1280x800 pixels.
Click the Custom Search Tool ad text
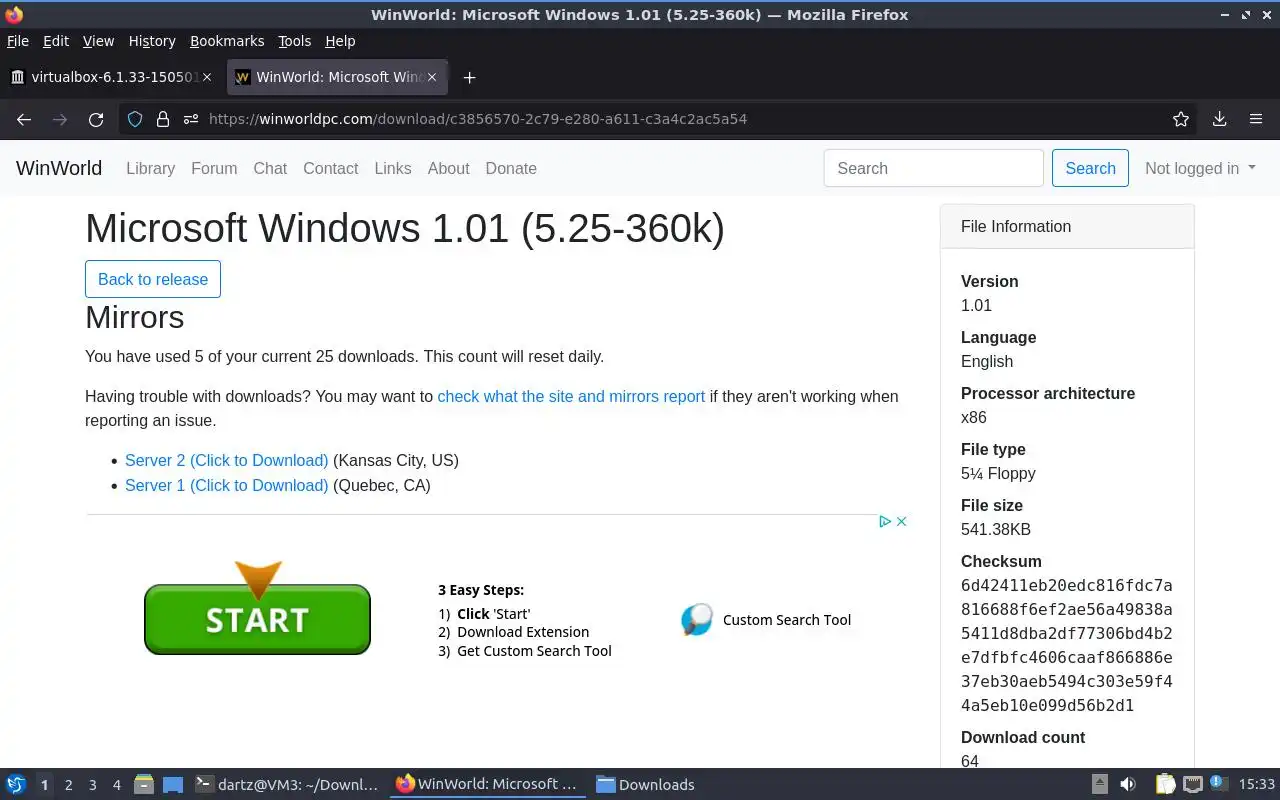point(787,620)
